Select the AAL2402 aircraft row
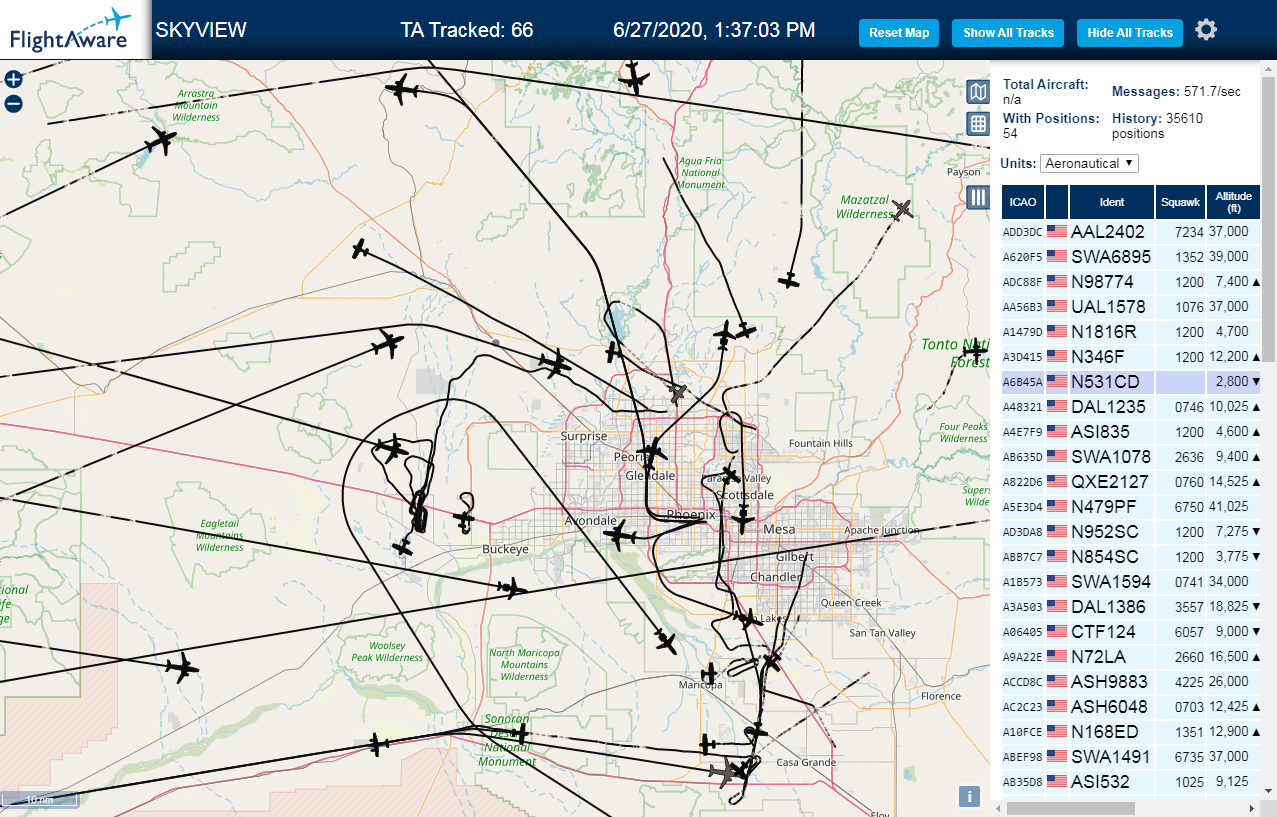The image size is (1277, 817). [1132, 232]
